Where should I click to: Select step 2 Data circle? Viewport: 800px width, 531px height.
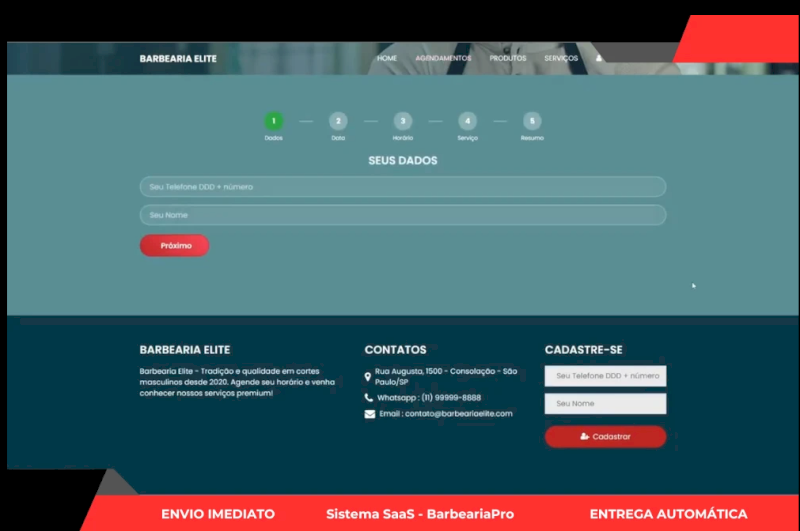[338, 121]
